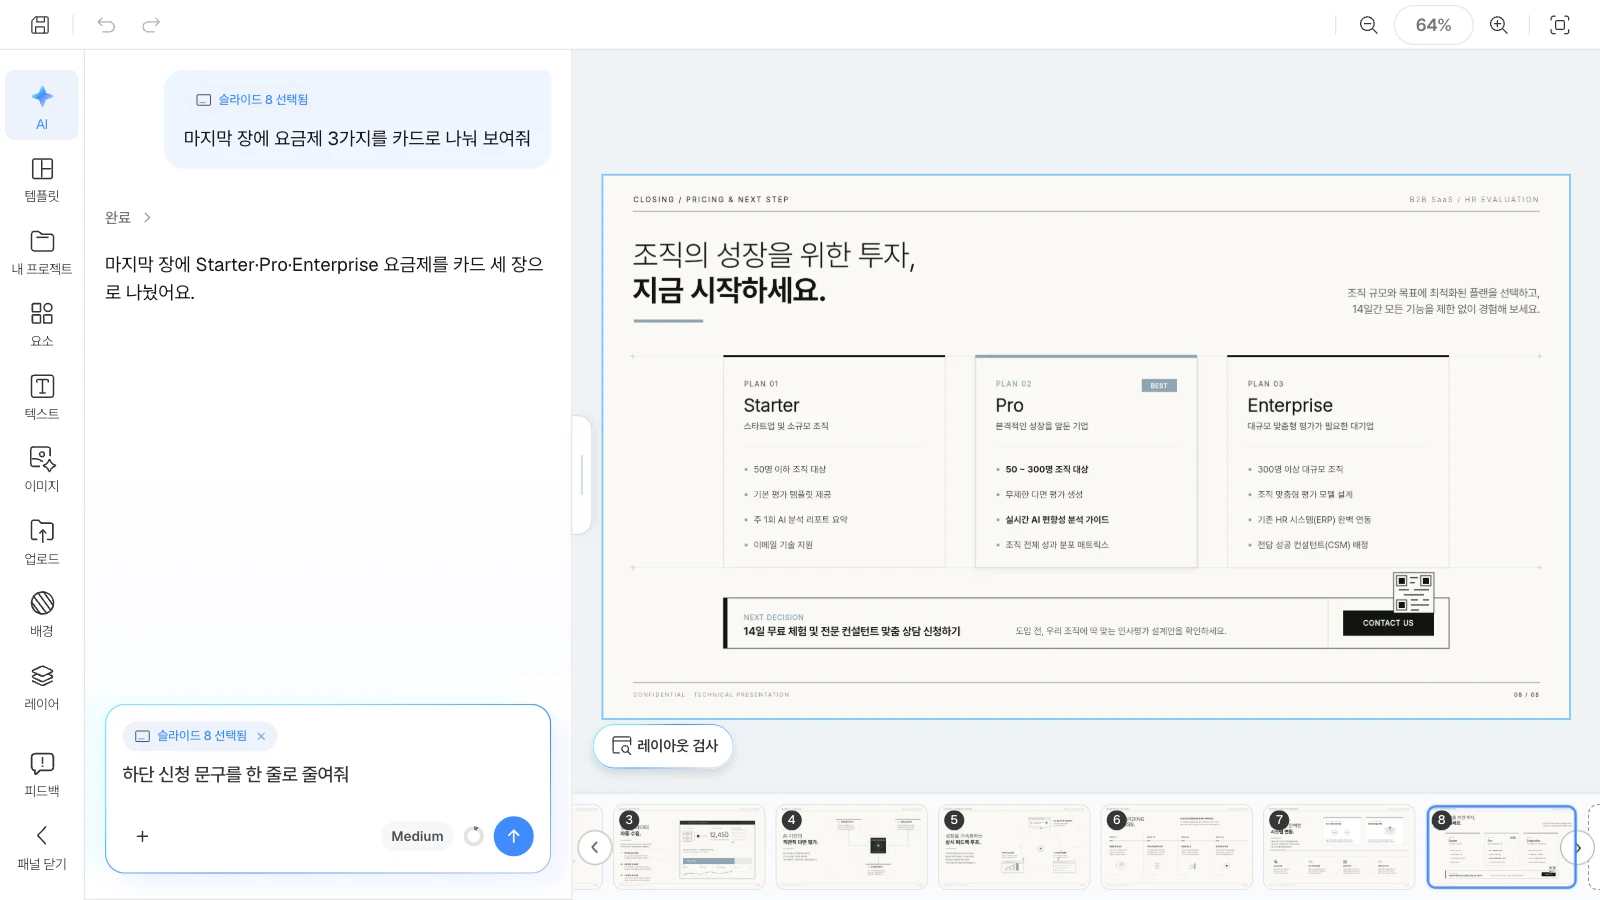Open the 이미지 image panel
Viewport: 1600px width, 900px height.
(x=42, y=470)
